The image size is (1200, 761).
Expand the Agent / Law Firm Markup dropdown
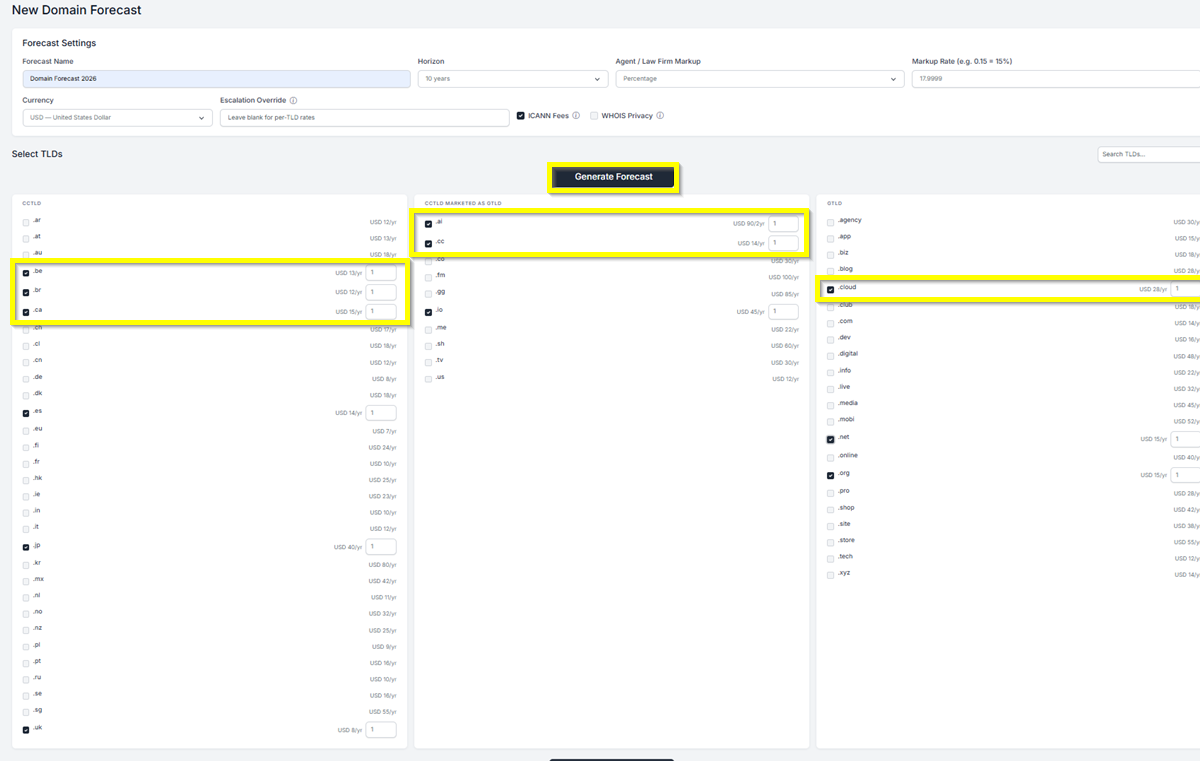pyautogui.click(x=759, y=79)
